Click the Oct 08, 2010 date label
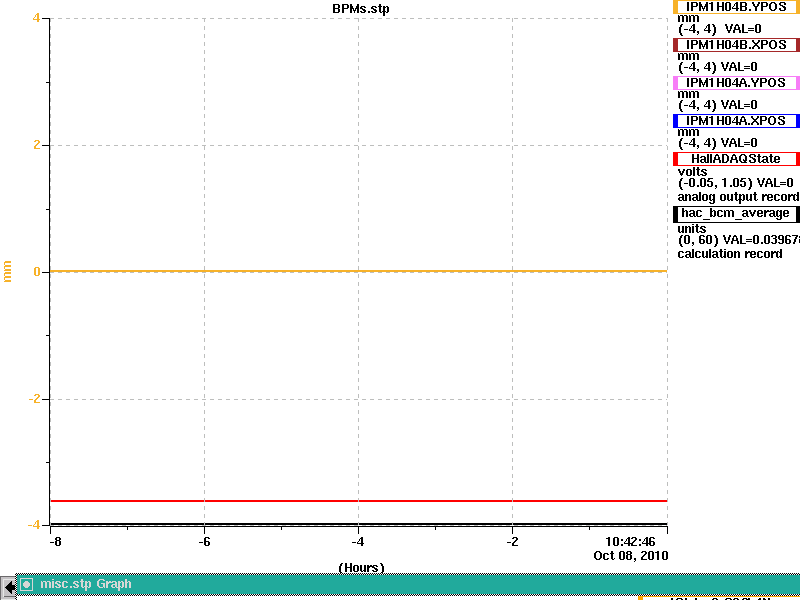Viewport: 800px width, 600px height. 631,556
